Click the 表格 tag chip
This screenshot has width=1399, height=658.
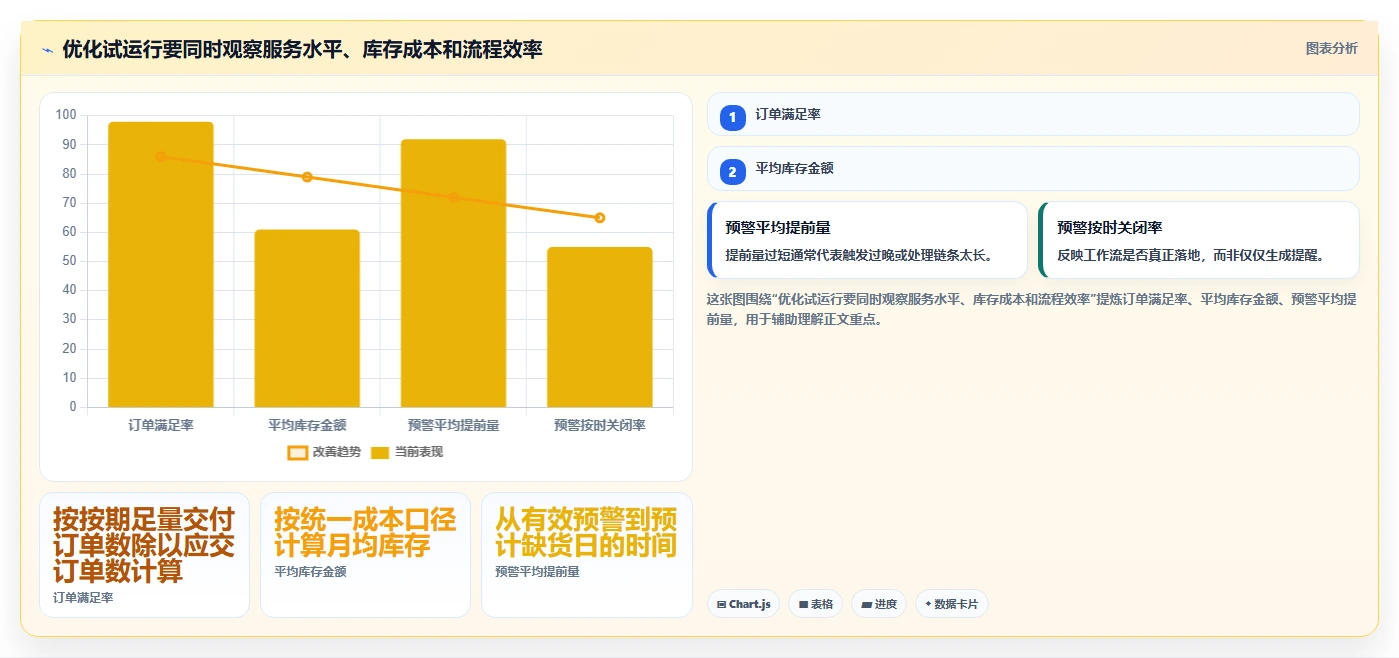click(815, 604)
